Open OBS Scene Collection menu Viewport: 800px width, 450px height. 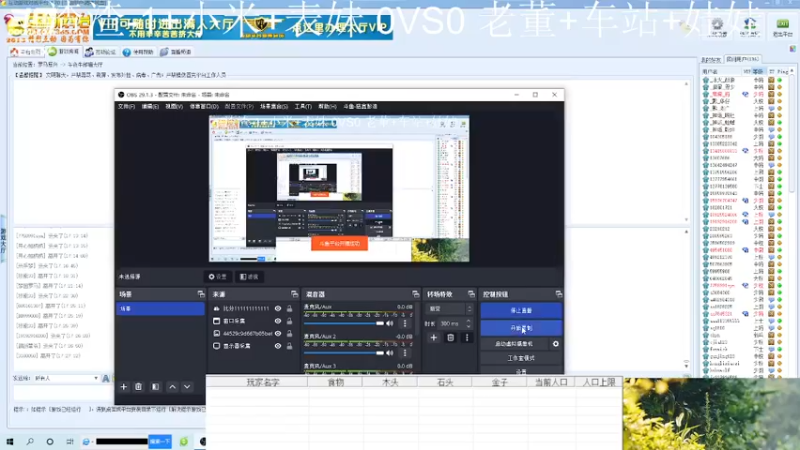coord(273,107)
